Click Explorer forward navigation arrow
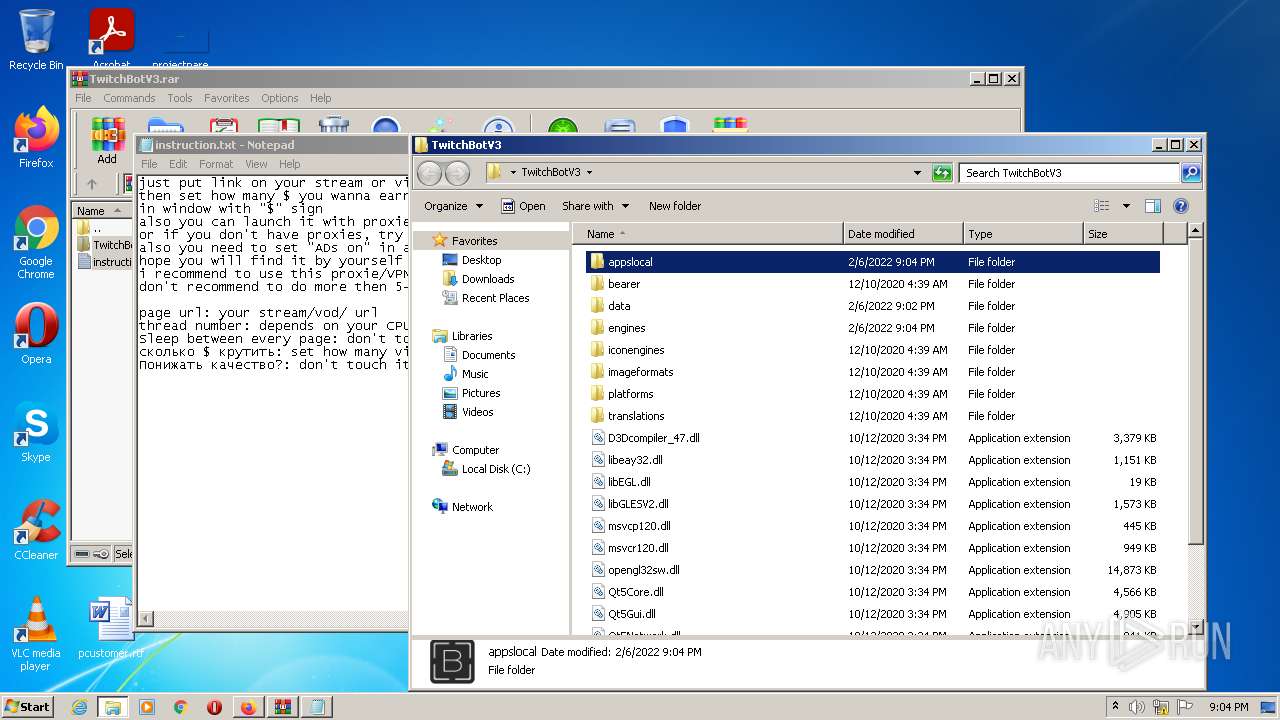1280x720 pixels. (457, 173)
